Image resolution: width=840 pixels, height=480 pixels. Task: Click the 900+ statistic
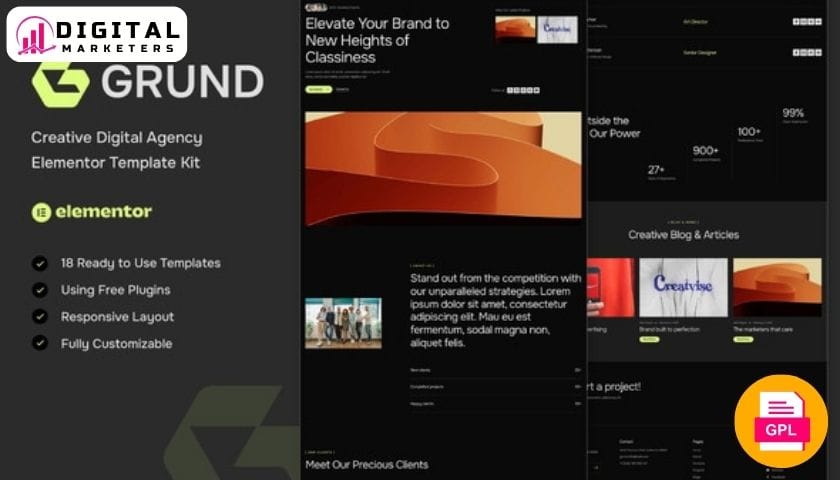pos(706,151)
